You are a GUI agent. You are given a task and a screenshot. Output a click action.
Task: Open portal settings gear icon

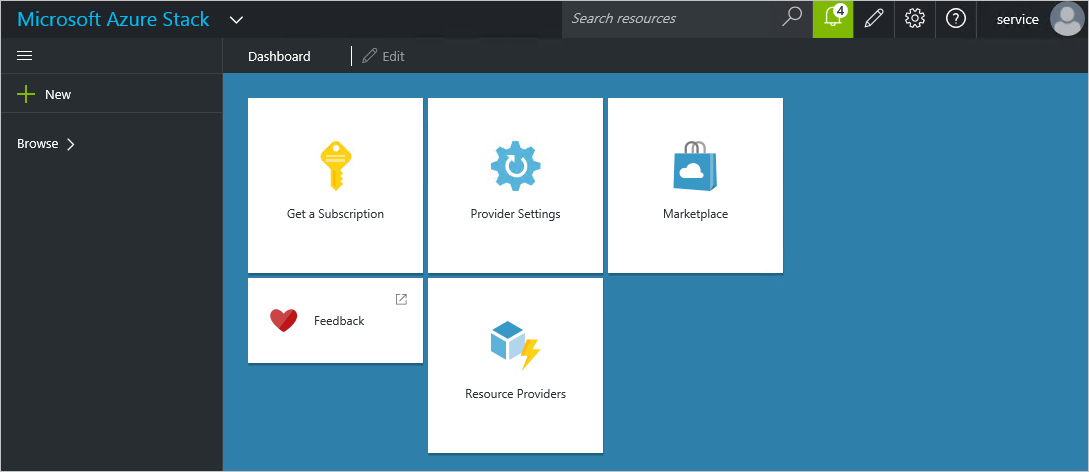click(x=915, y=19)
